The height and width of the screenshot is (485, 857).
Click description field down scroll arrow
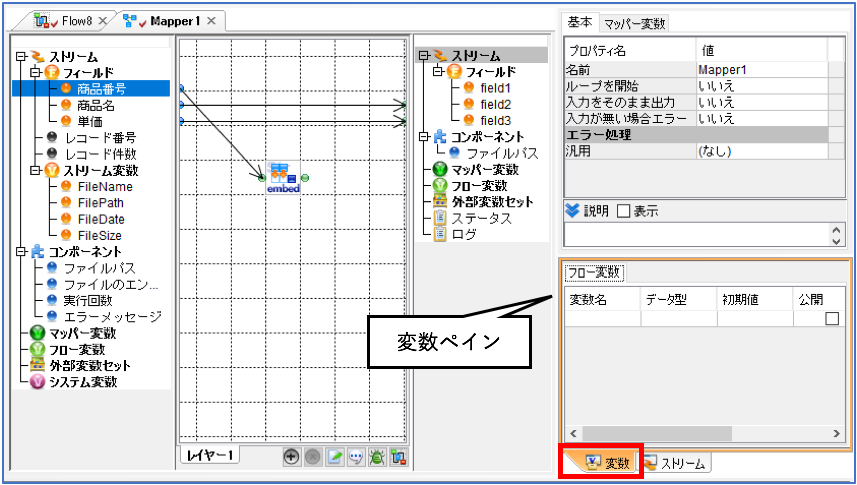click(x=836, y=241)
